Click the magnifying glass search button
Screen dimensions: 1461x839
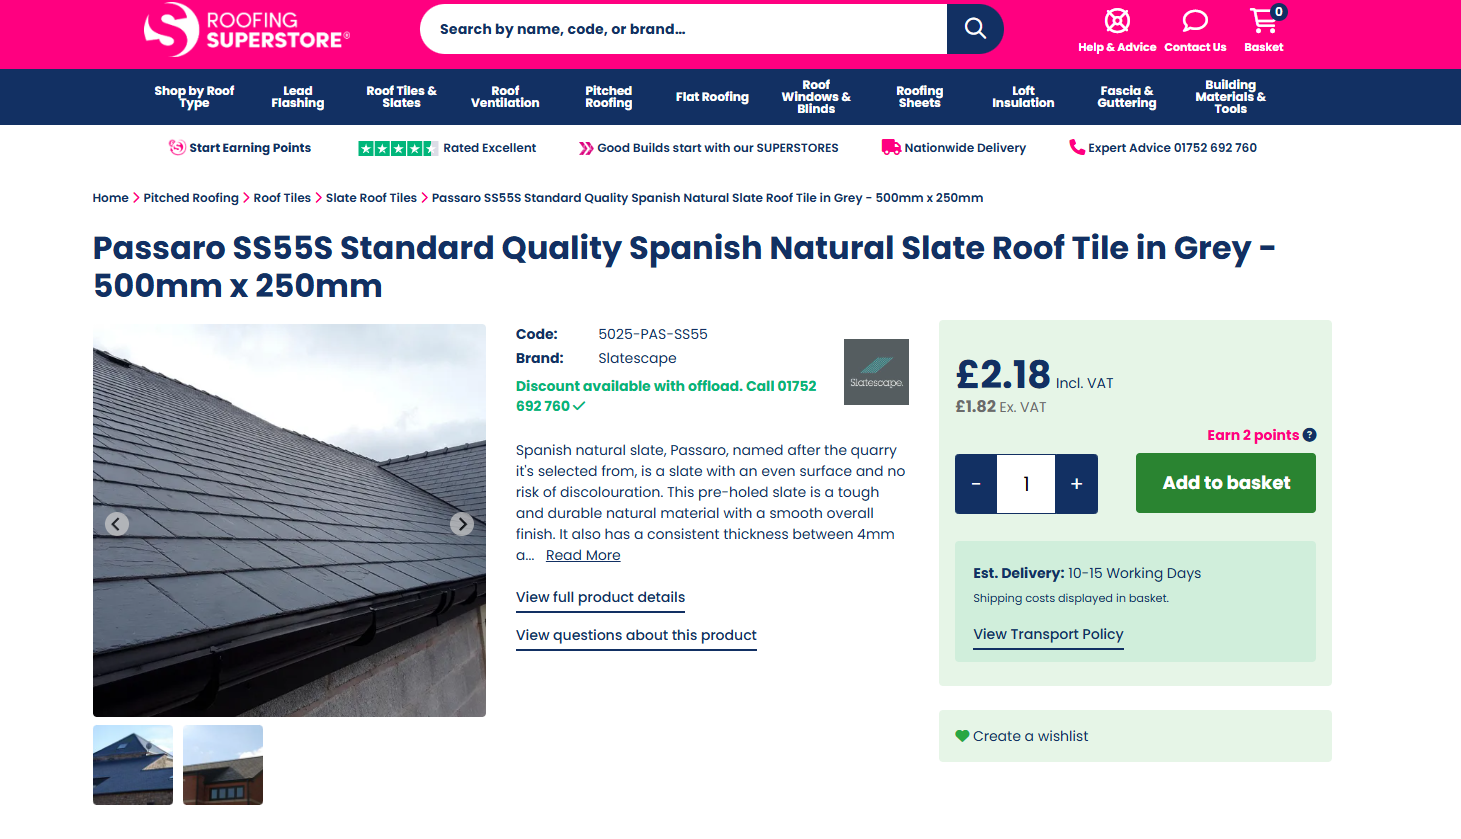tap(975, 29)
